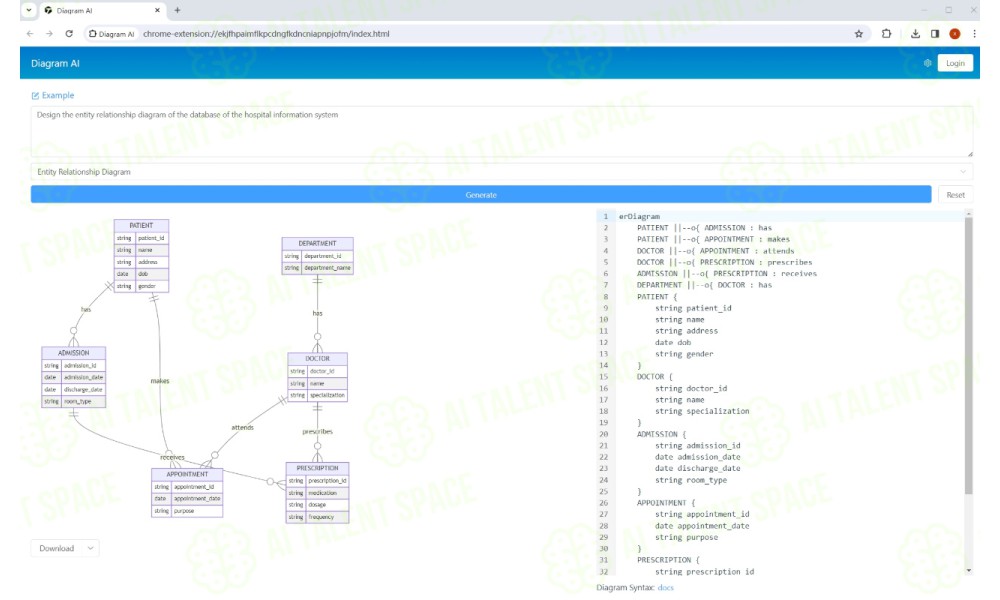Screen dimensions: 1000x600
Task: Click the ADMISSION entity header in diagram
Action: pyautogui.click(x=73, y=353)
